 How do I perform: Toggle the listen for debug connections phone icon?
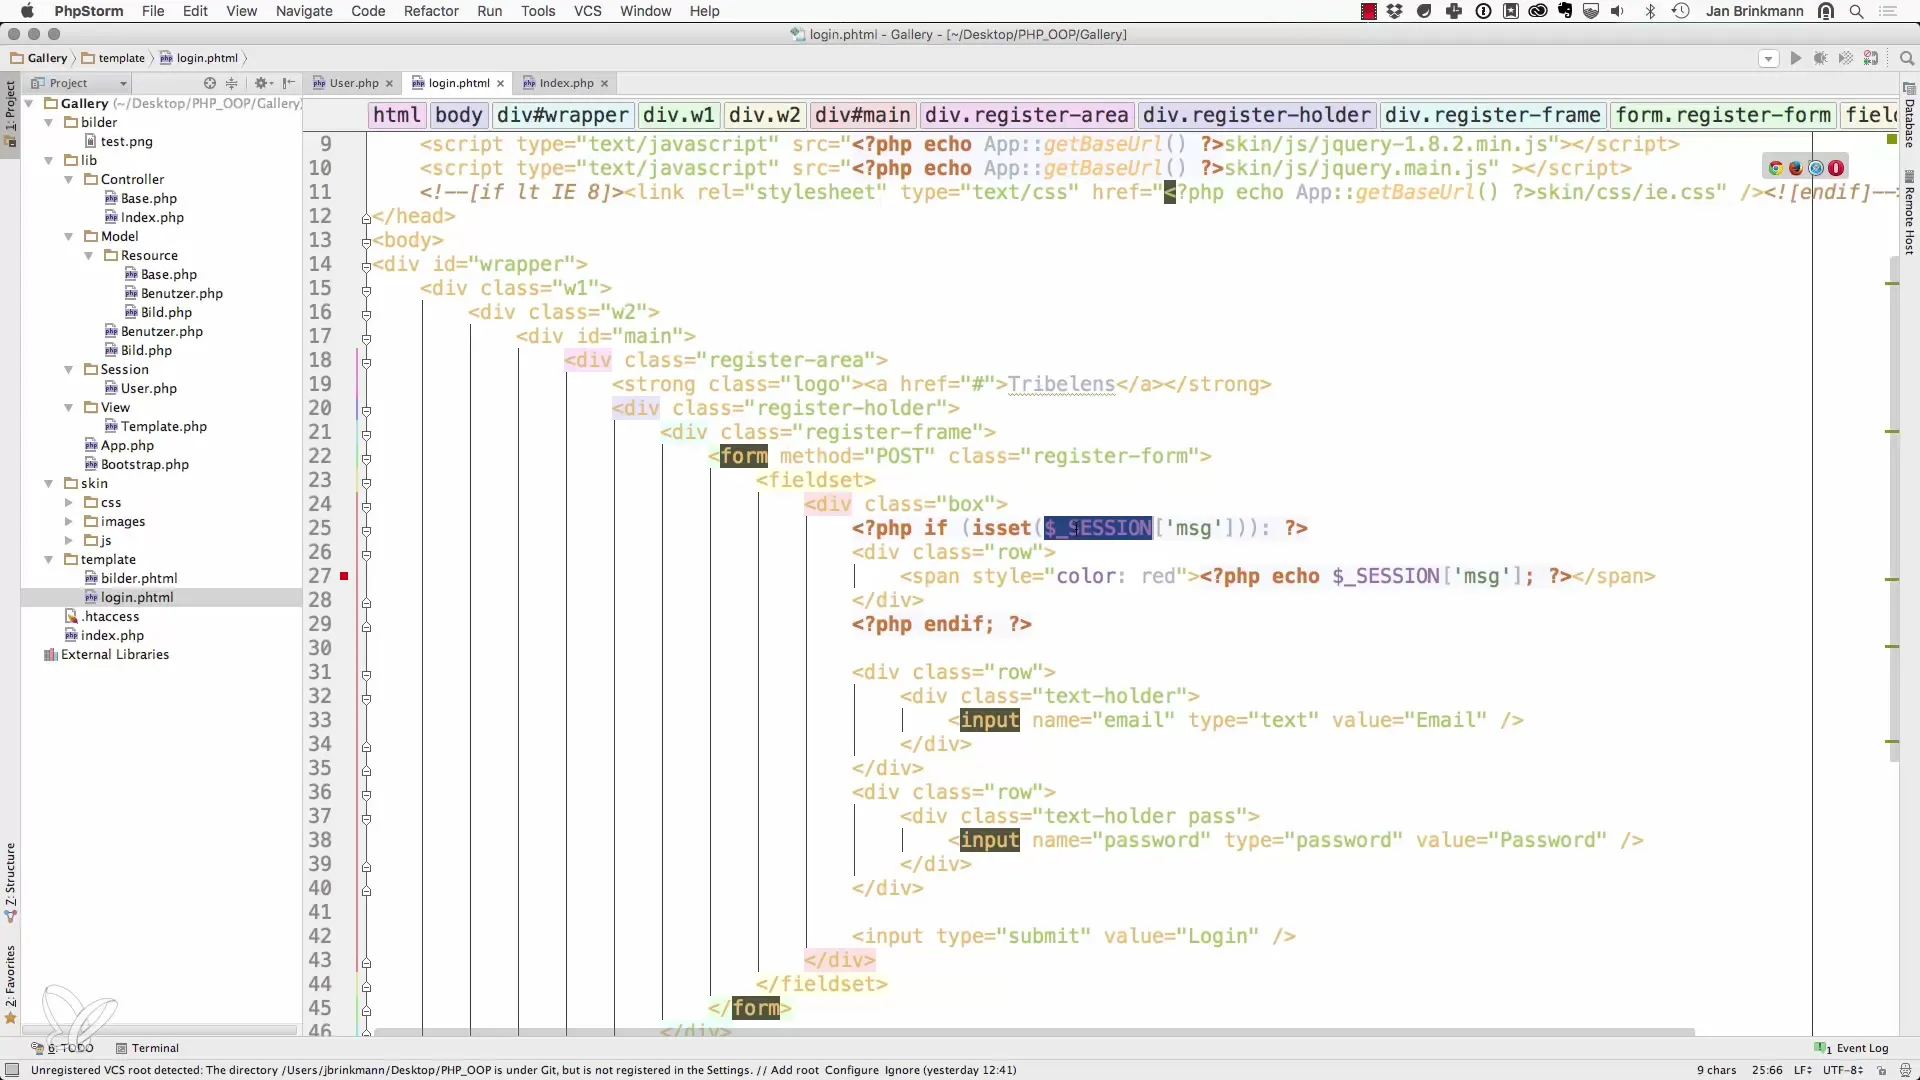[1871, 58]
